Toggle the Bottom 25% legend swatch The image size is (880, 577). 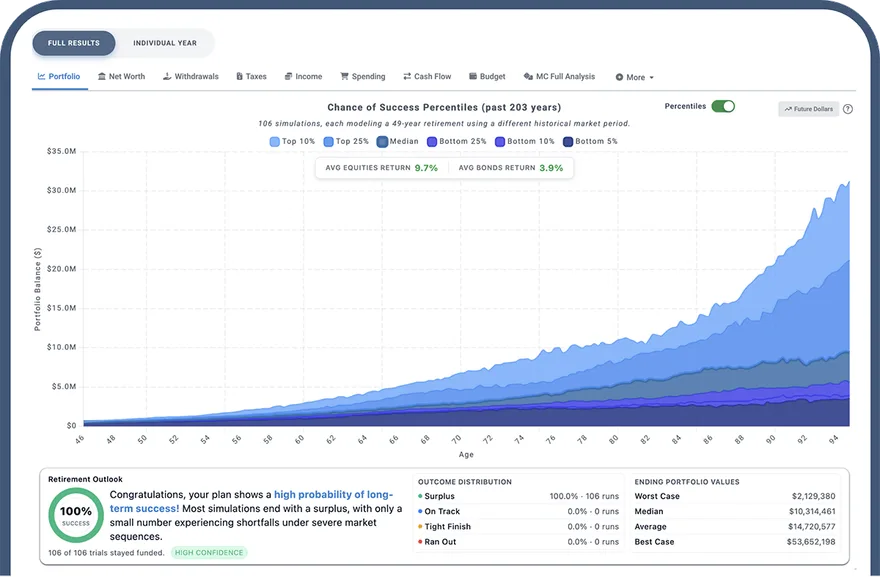tap(432, 141)
